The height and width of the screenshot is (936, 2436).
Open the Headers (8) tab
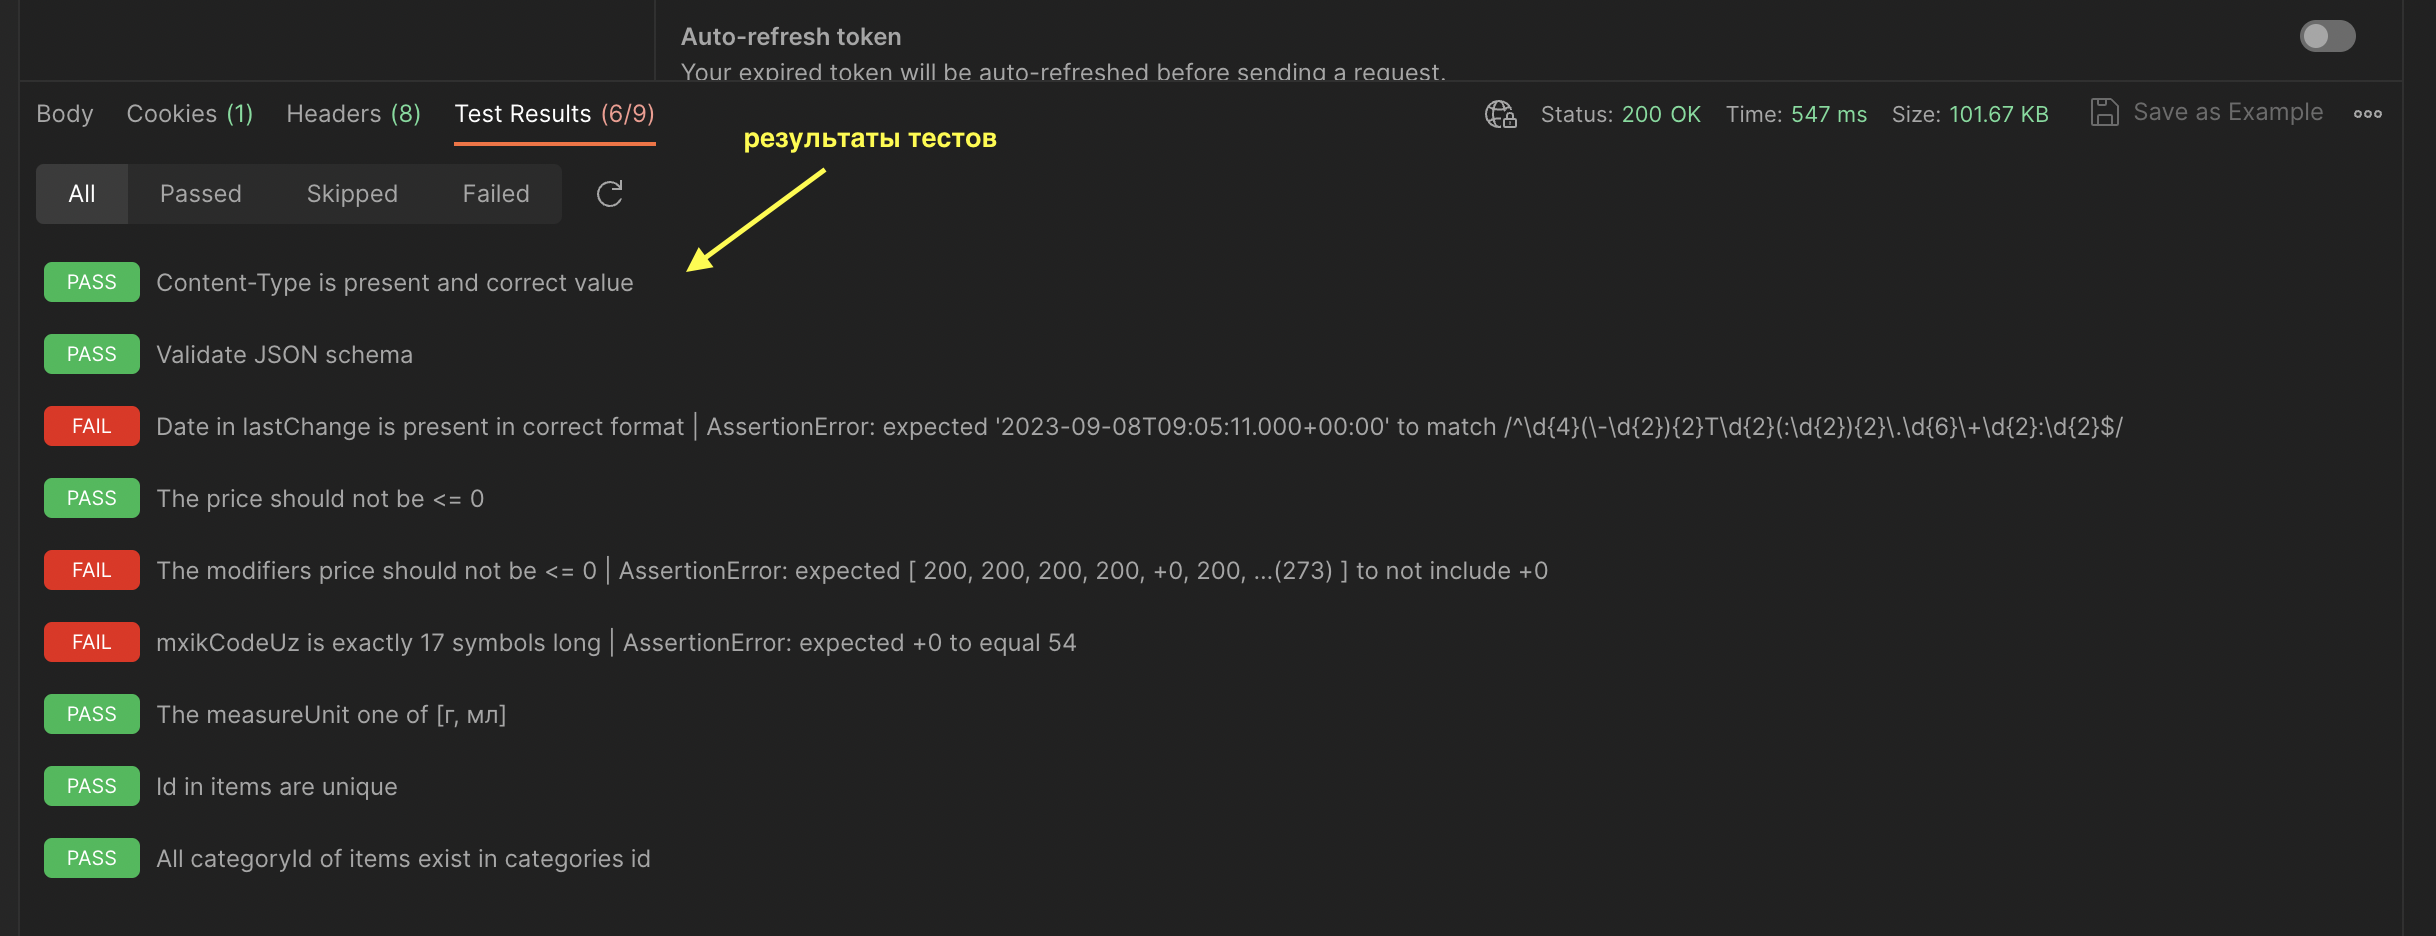click(353, 114)
